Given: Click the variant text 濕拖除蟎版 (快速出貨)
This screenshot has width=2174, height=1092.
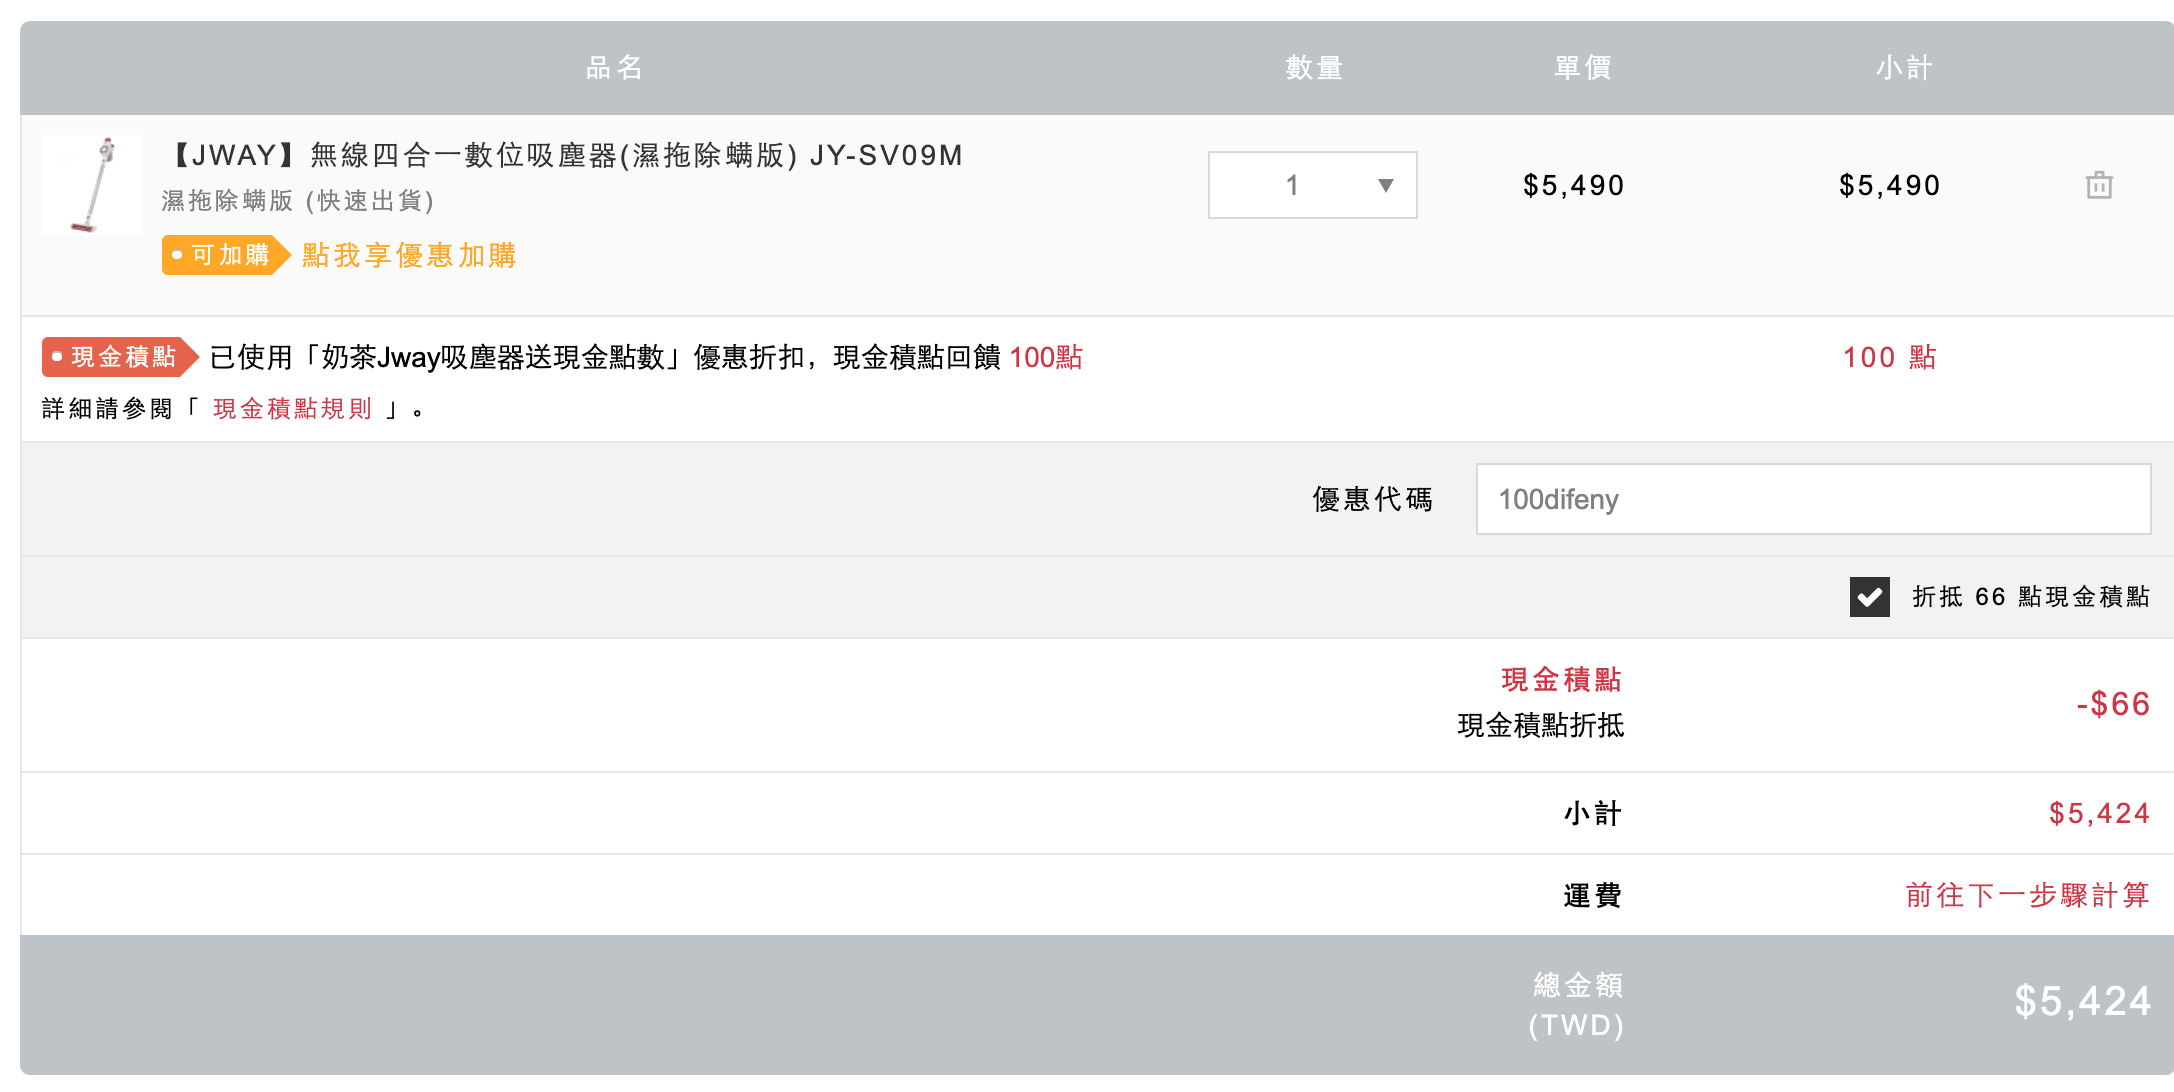Looking at the screenshot, I should (x=298, y=201).
